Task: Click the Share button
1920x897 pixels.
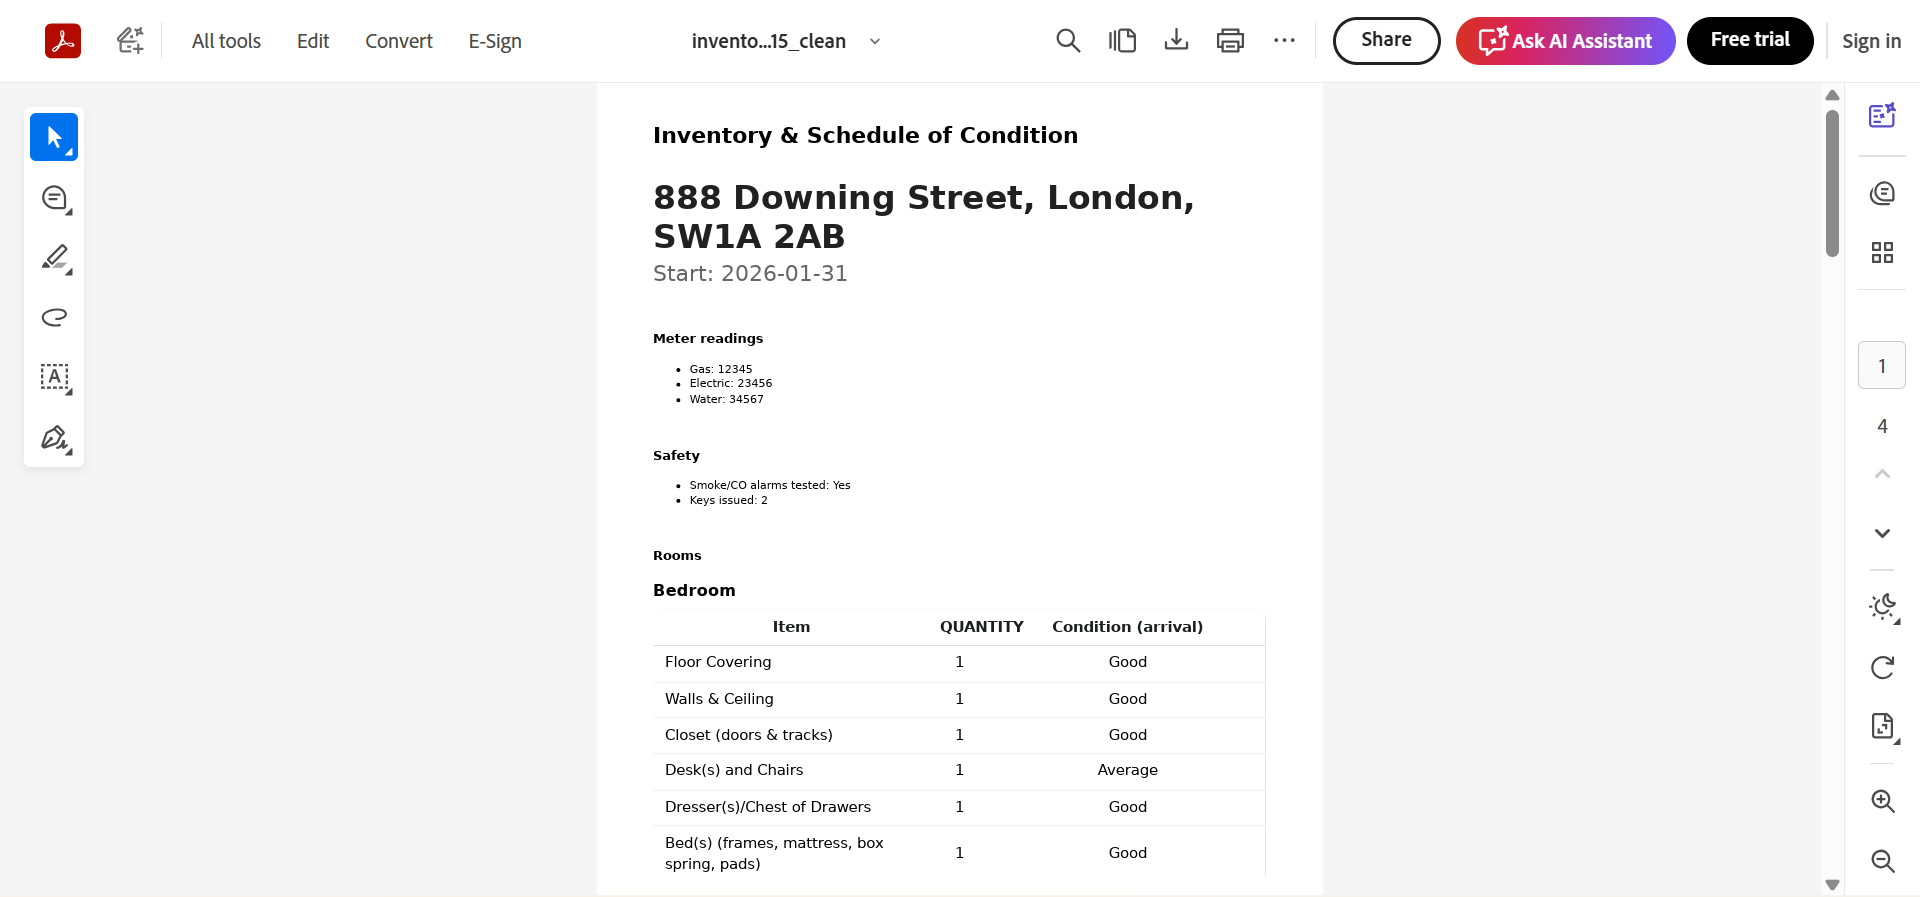Action: [x=1386, y=41]
